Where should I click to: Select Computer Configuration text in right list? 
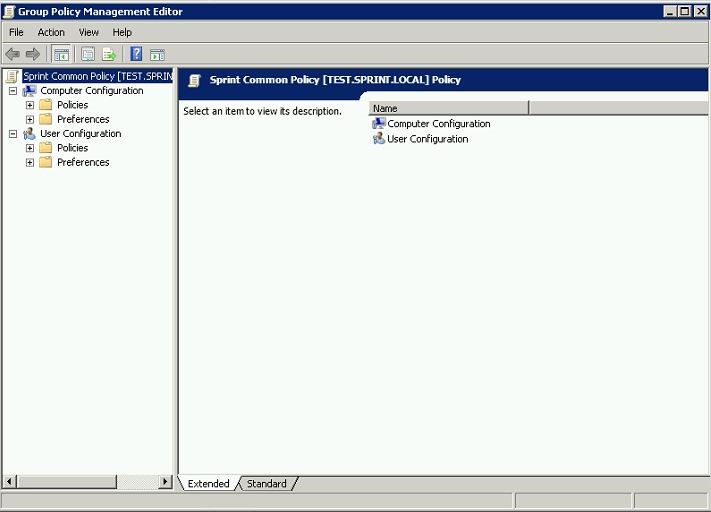coord(438,123)
